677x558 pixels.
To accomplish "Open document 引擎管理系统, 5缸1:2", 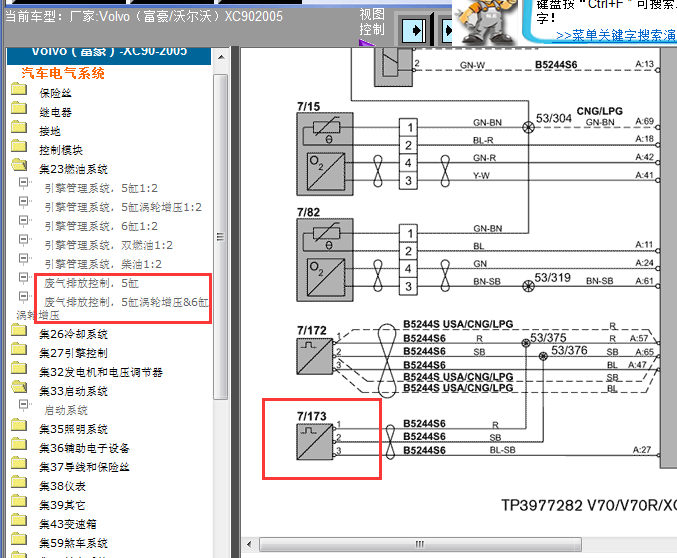I will [101, 188].
